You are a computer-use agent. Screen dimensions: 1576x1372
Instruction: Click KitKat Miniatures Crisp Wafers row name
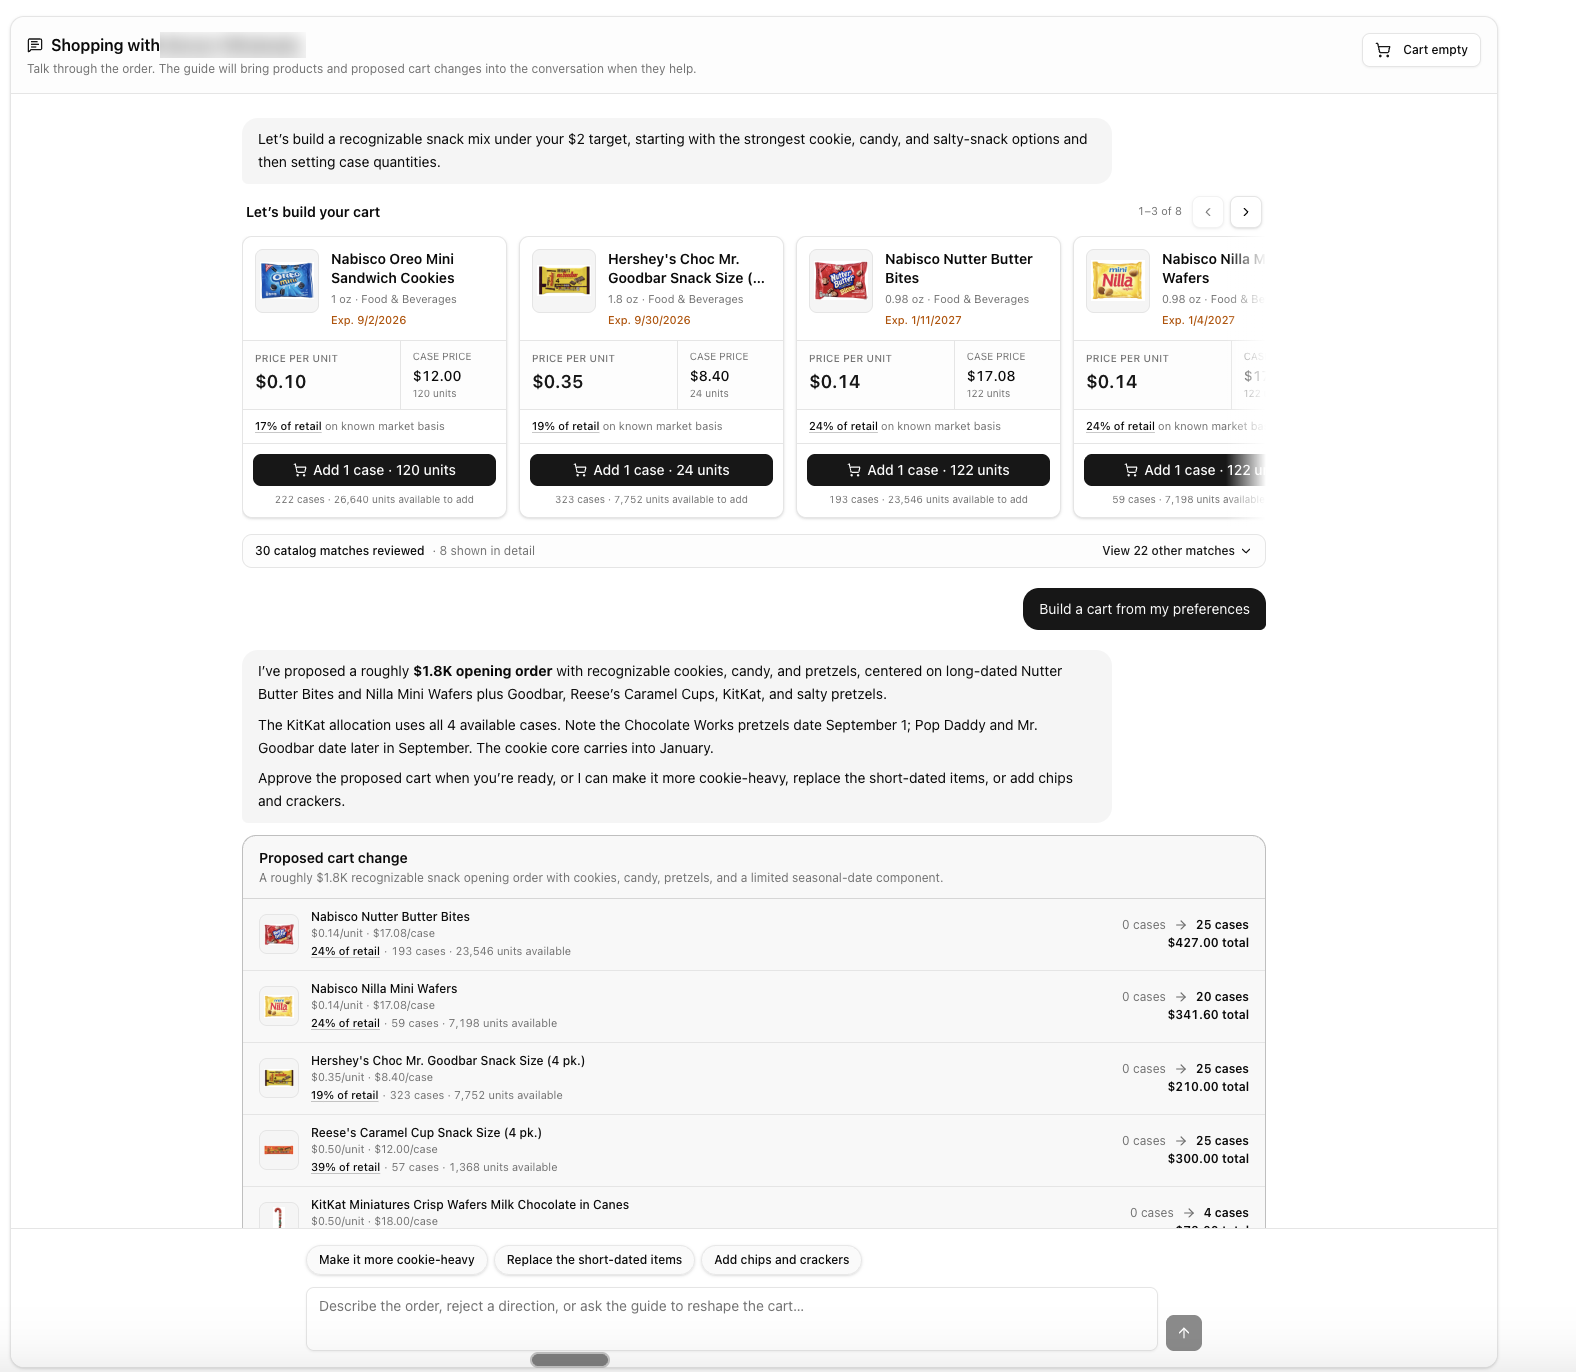pyautogui.click(x=470, y=1205)
